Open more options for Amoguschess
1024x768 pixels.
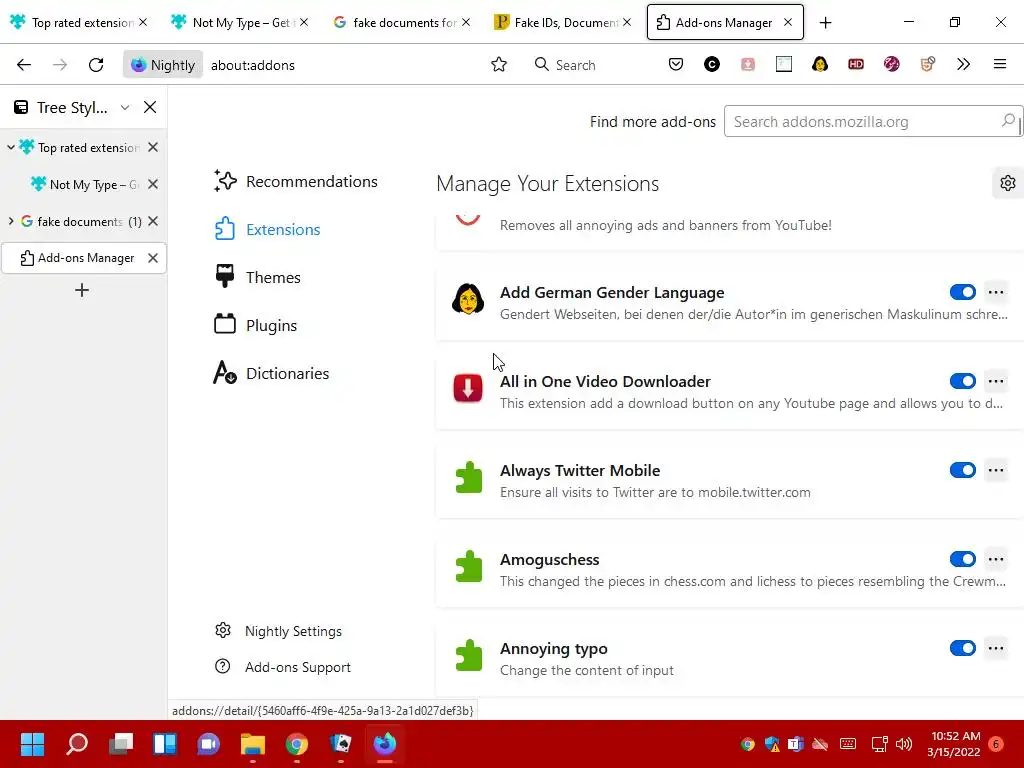click(996, 559)
